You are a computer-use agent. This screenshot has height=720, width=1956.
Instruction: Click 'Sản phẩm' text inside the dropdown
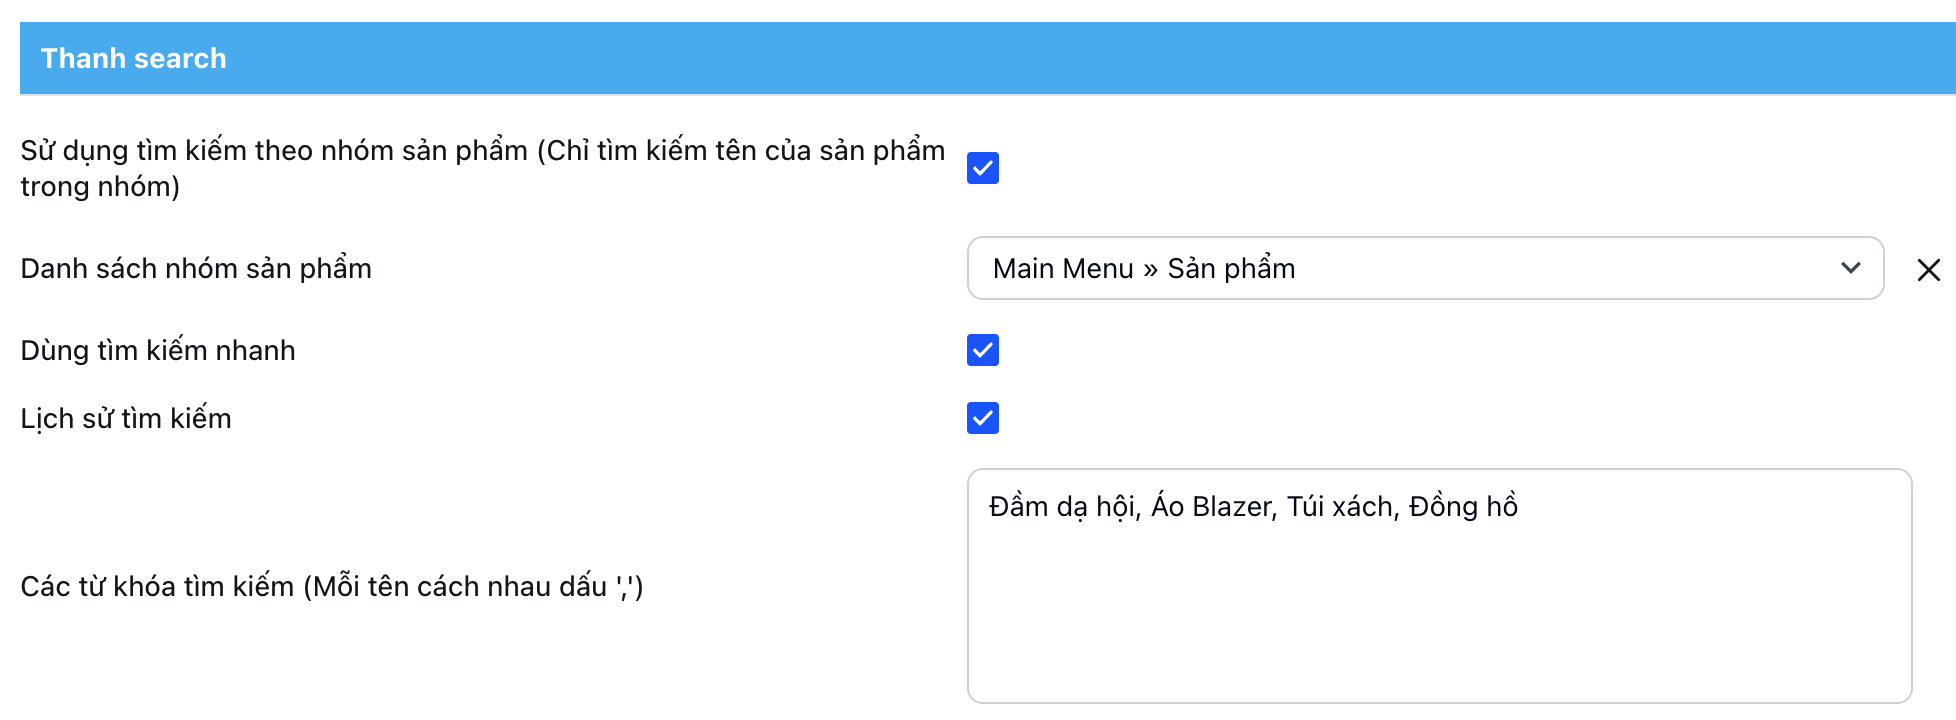[1231, 268]
